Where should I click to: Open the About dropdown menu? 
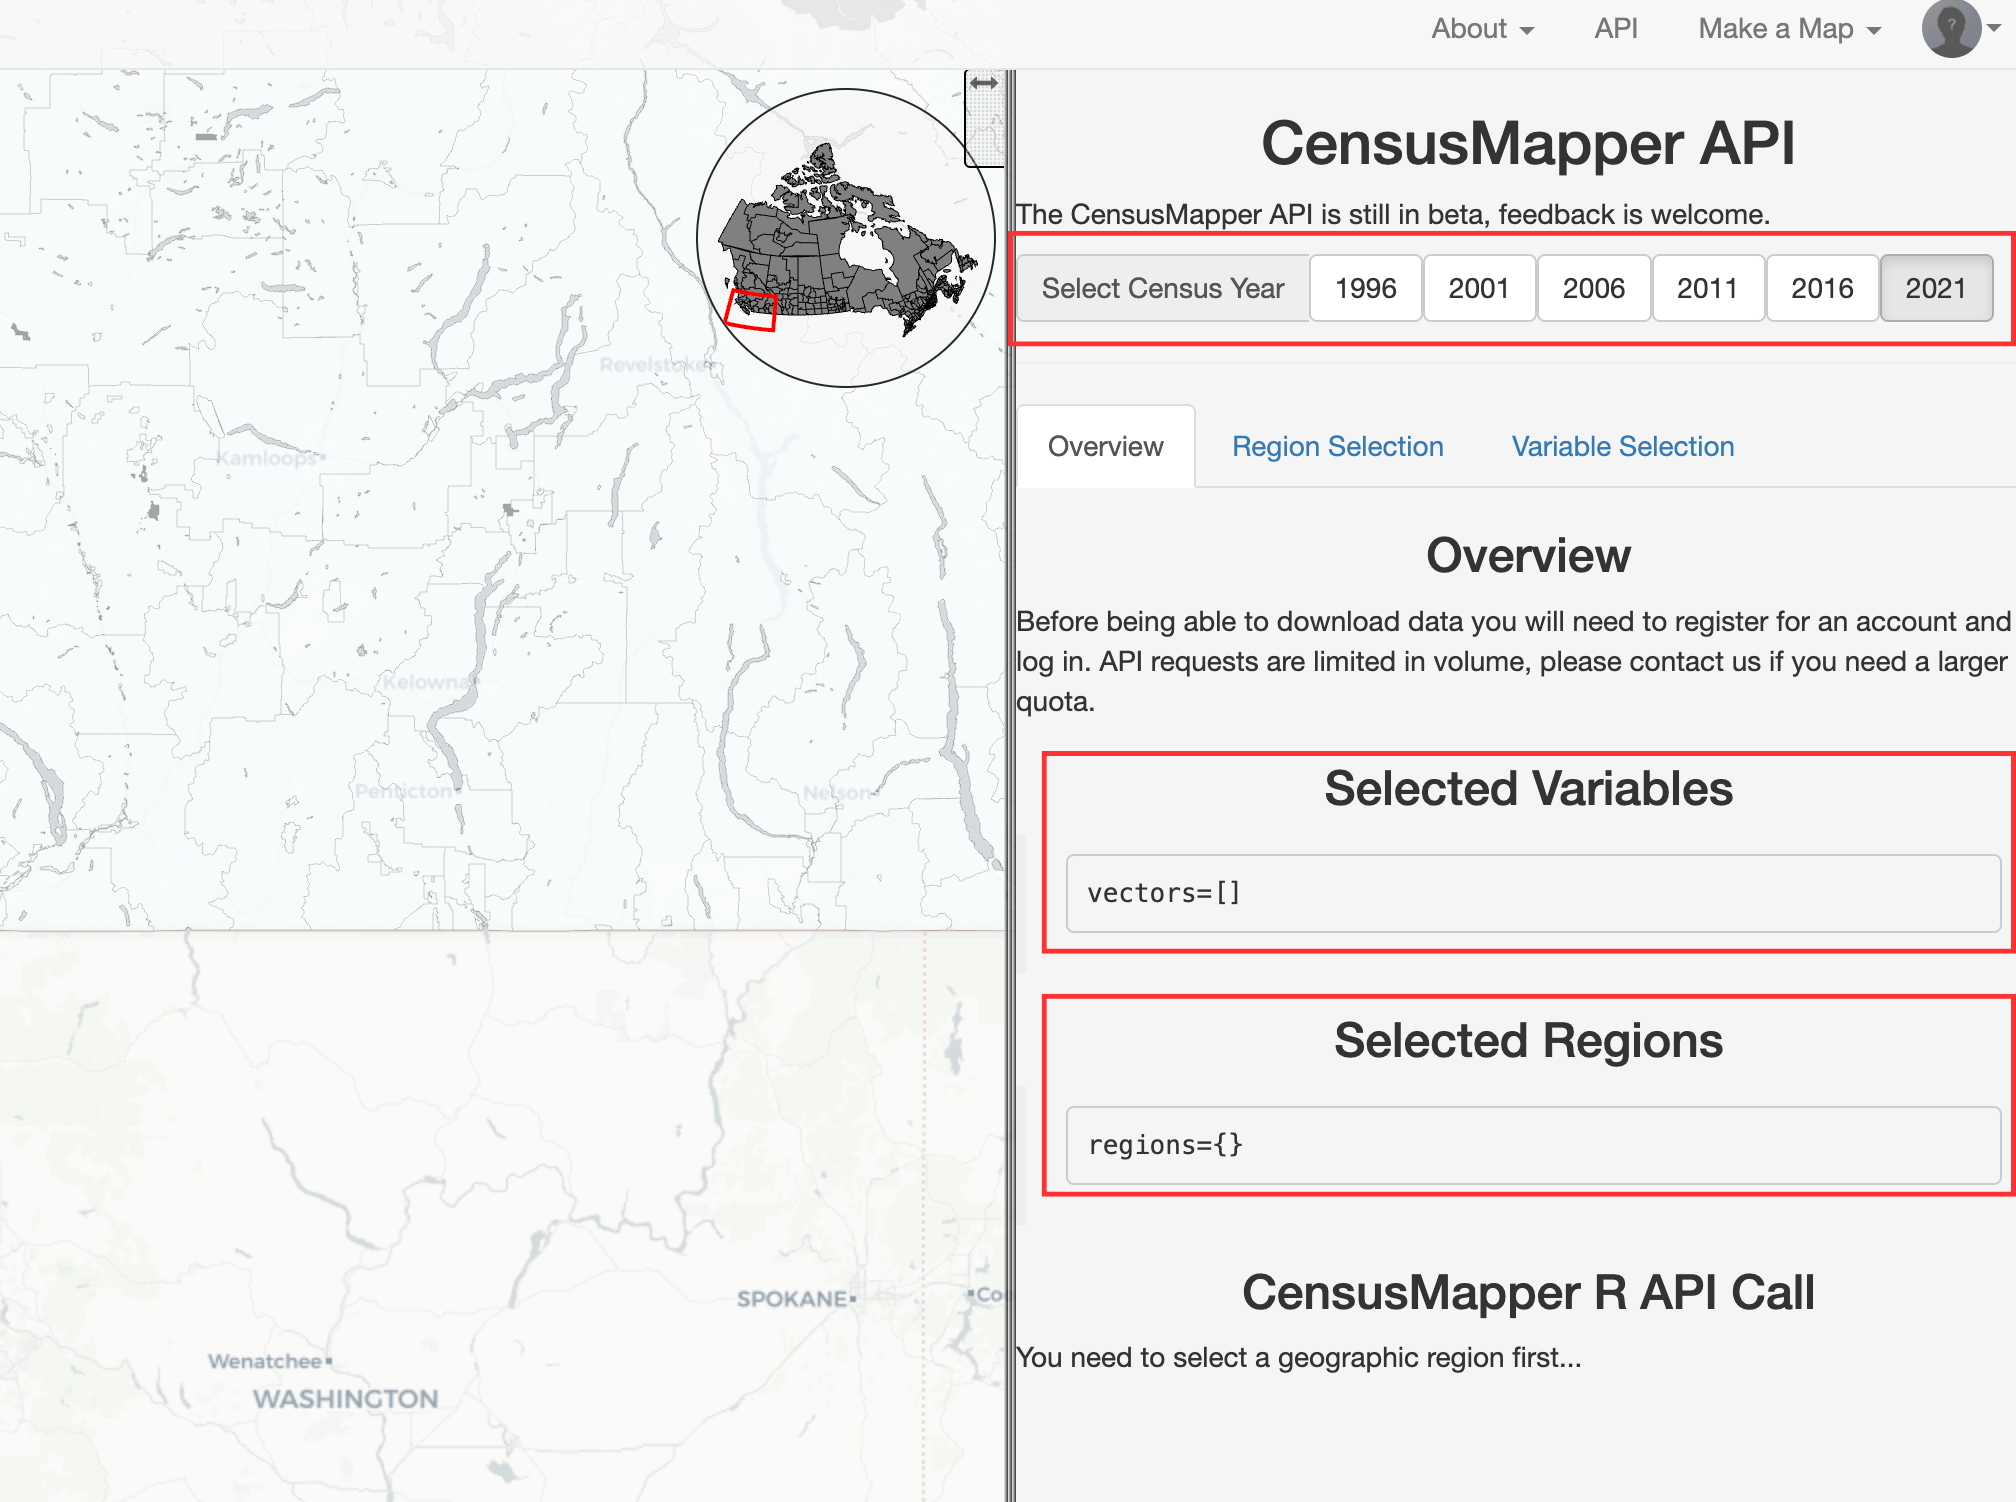(1482, 29)
